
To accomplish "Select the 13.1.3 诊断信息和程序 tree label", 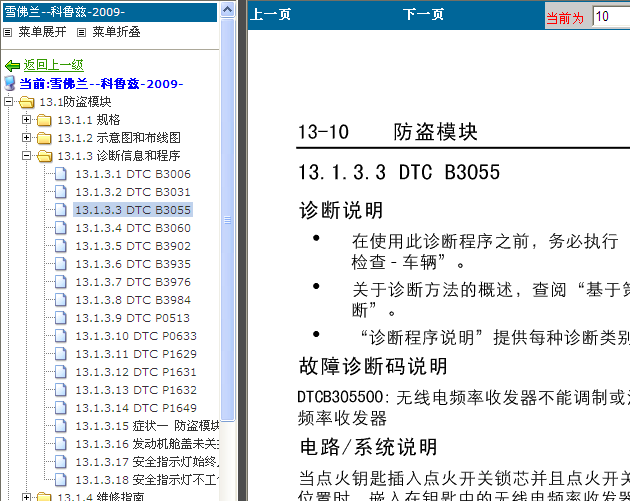I will [x=119, y=156].
